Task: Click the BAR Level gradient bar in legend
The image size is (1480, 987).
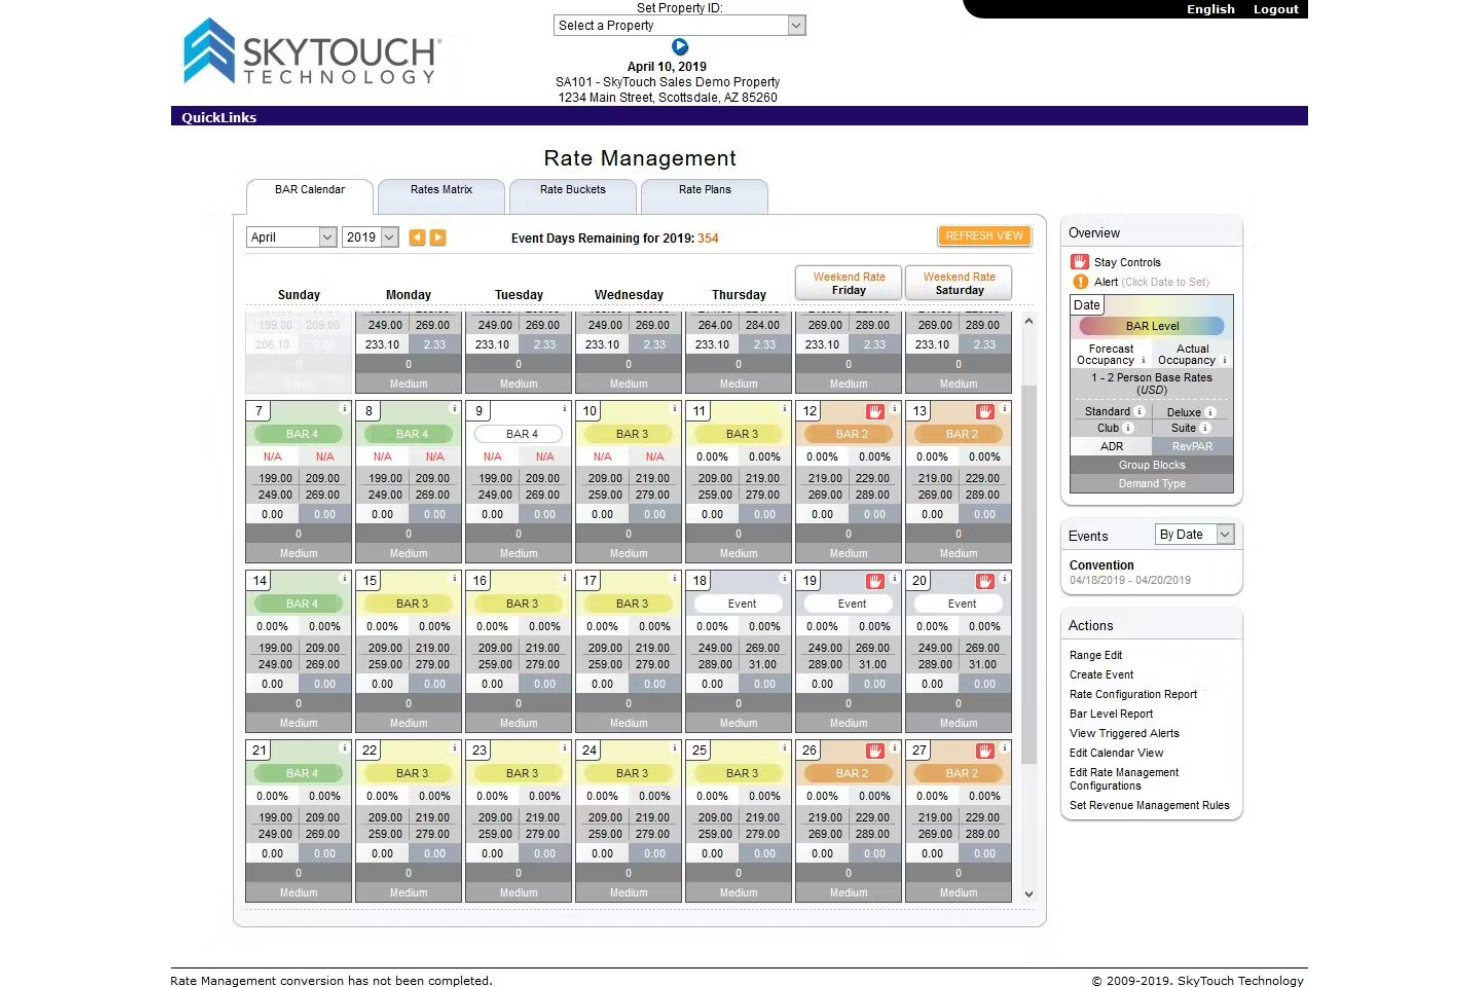Action: point(1152,326)
